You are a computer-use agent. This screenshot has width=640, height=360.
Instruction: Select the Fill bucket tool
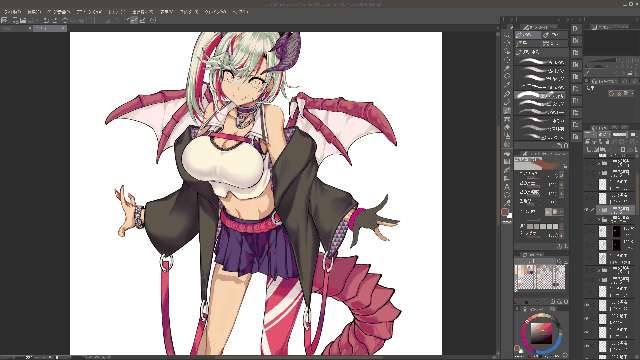(507, 154)
